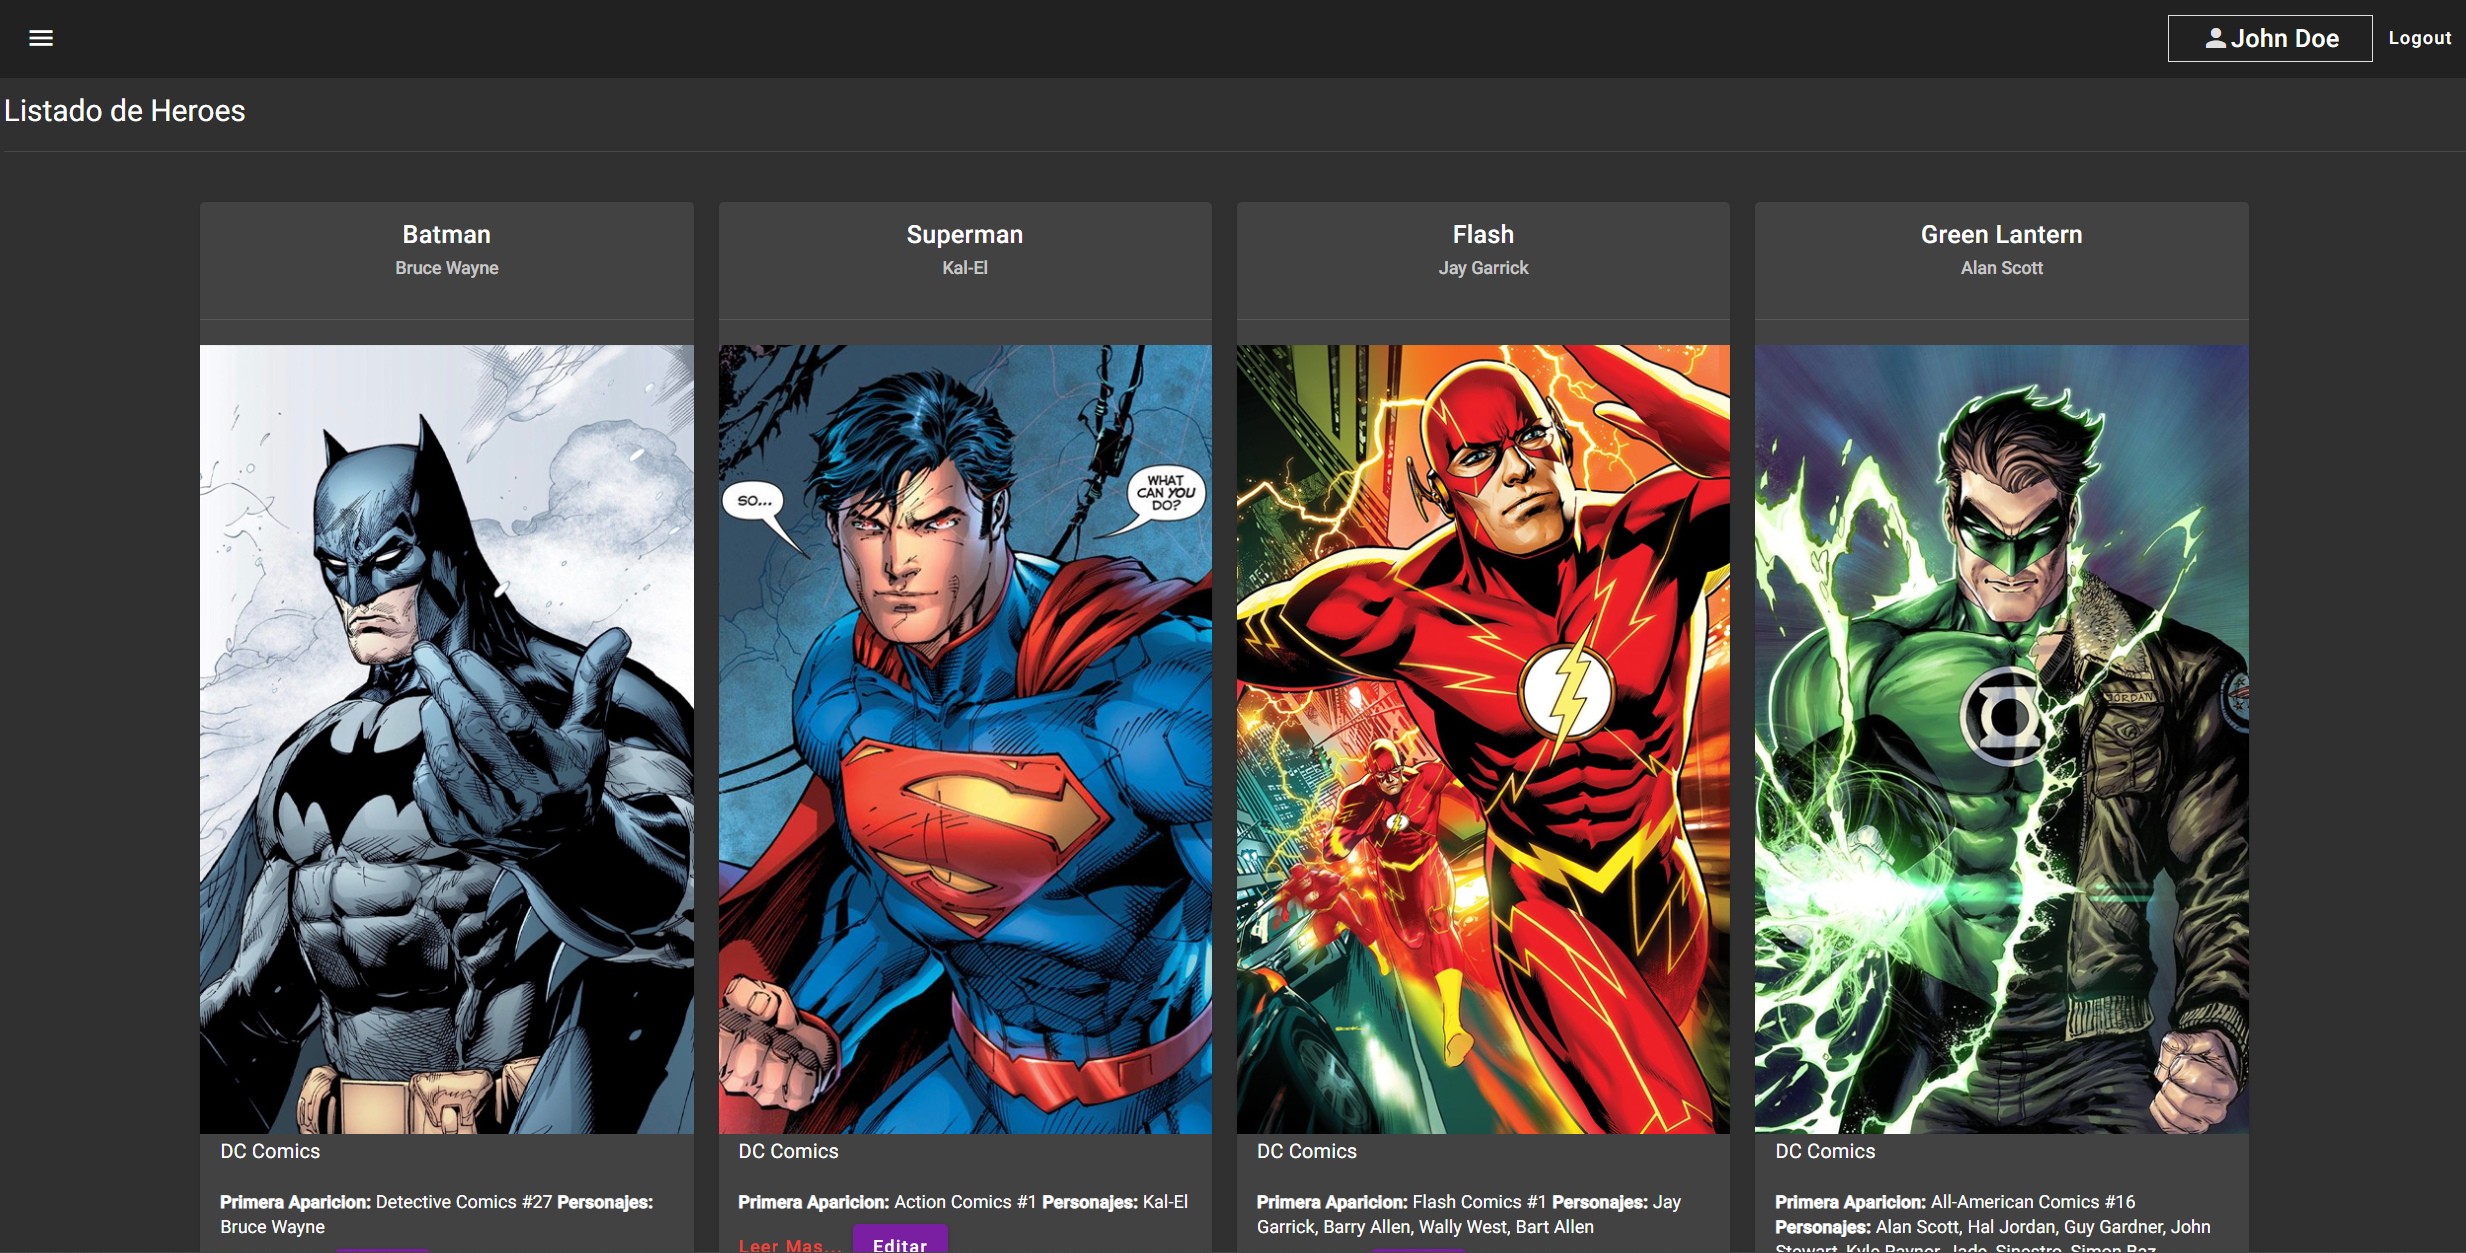Click the Flash comic artwork image
The image size is (2466, 1253).
(1482, 739)
